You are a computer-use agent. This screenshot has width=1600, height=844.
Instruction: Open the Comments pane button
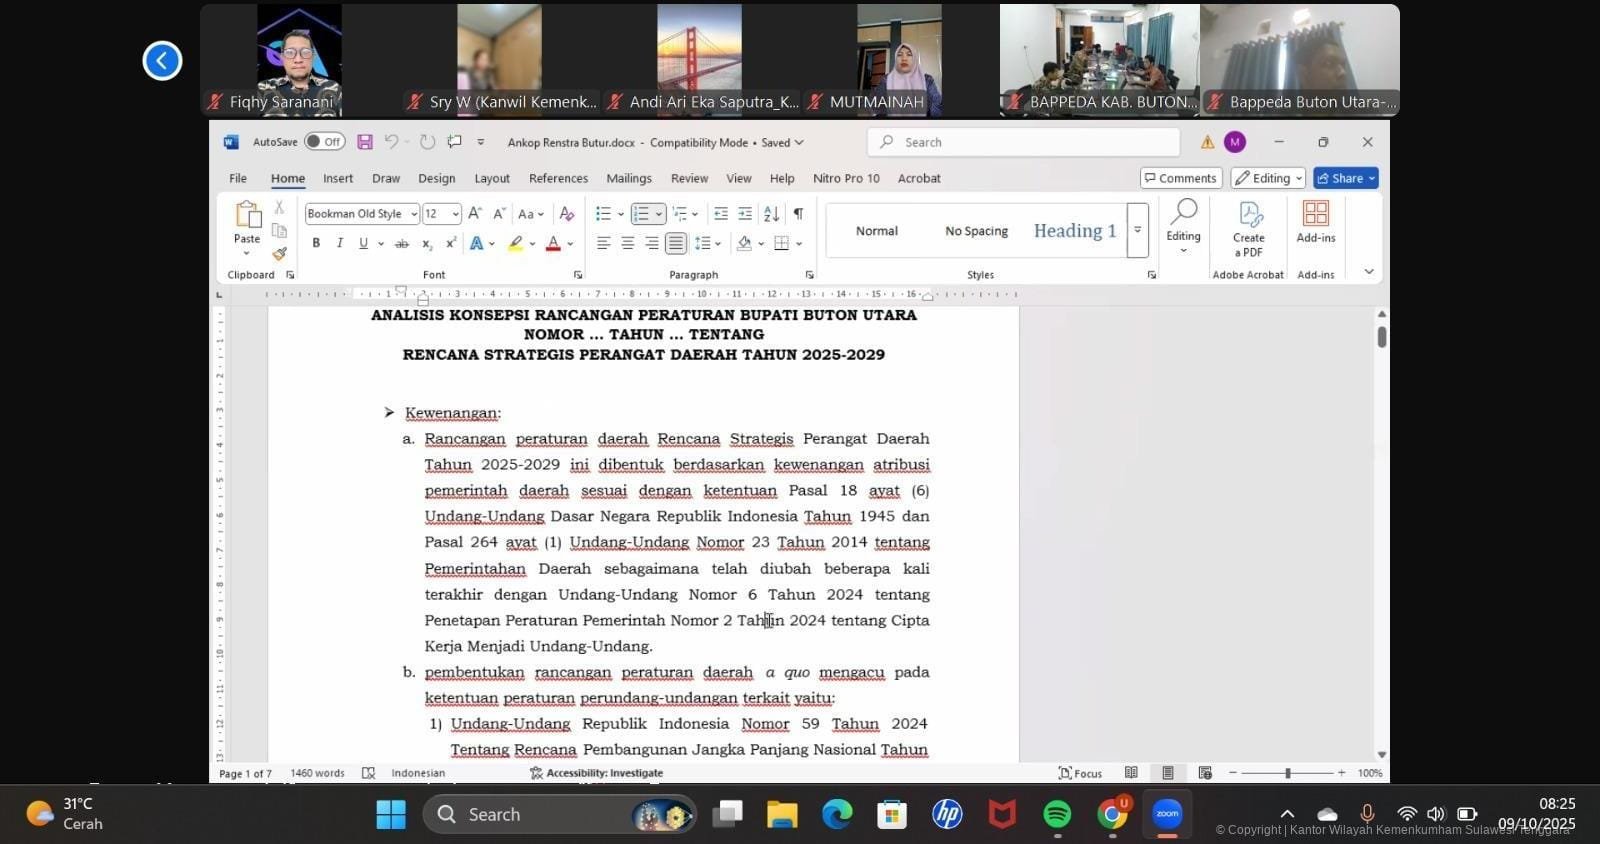point(1181,178)
